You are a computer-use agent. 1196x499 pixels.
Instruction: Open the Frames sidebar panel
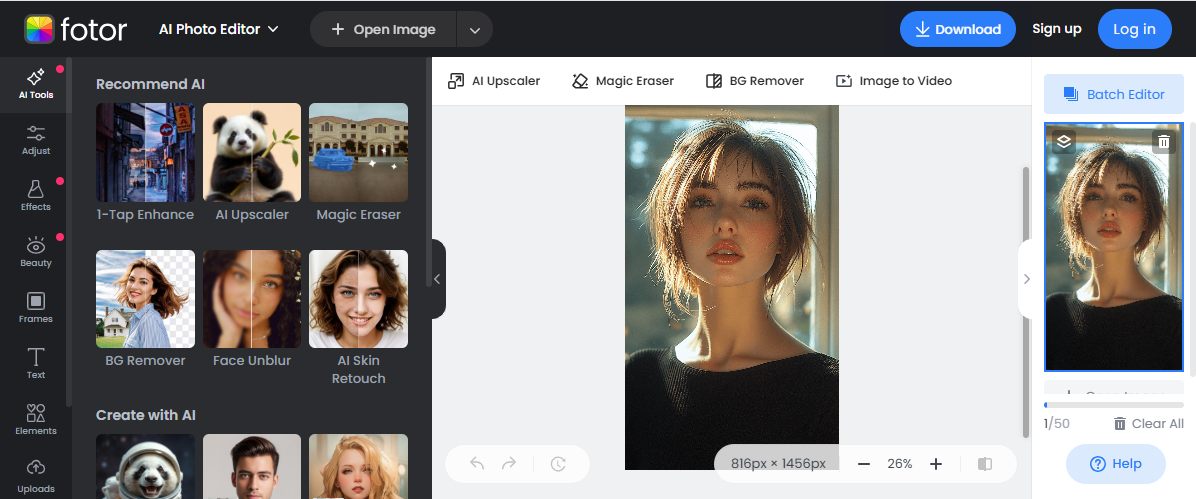(x=36, y=308)
